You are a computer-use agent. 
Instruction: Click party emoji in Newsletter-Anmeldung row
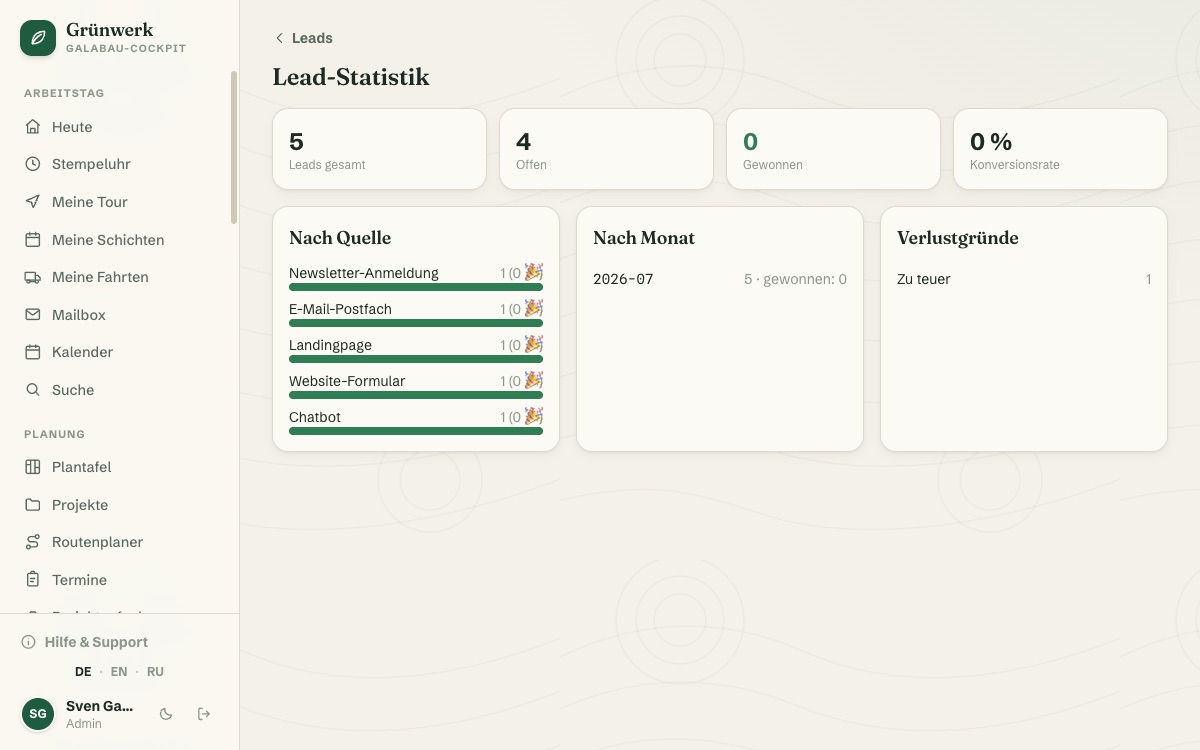534,272
